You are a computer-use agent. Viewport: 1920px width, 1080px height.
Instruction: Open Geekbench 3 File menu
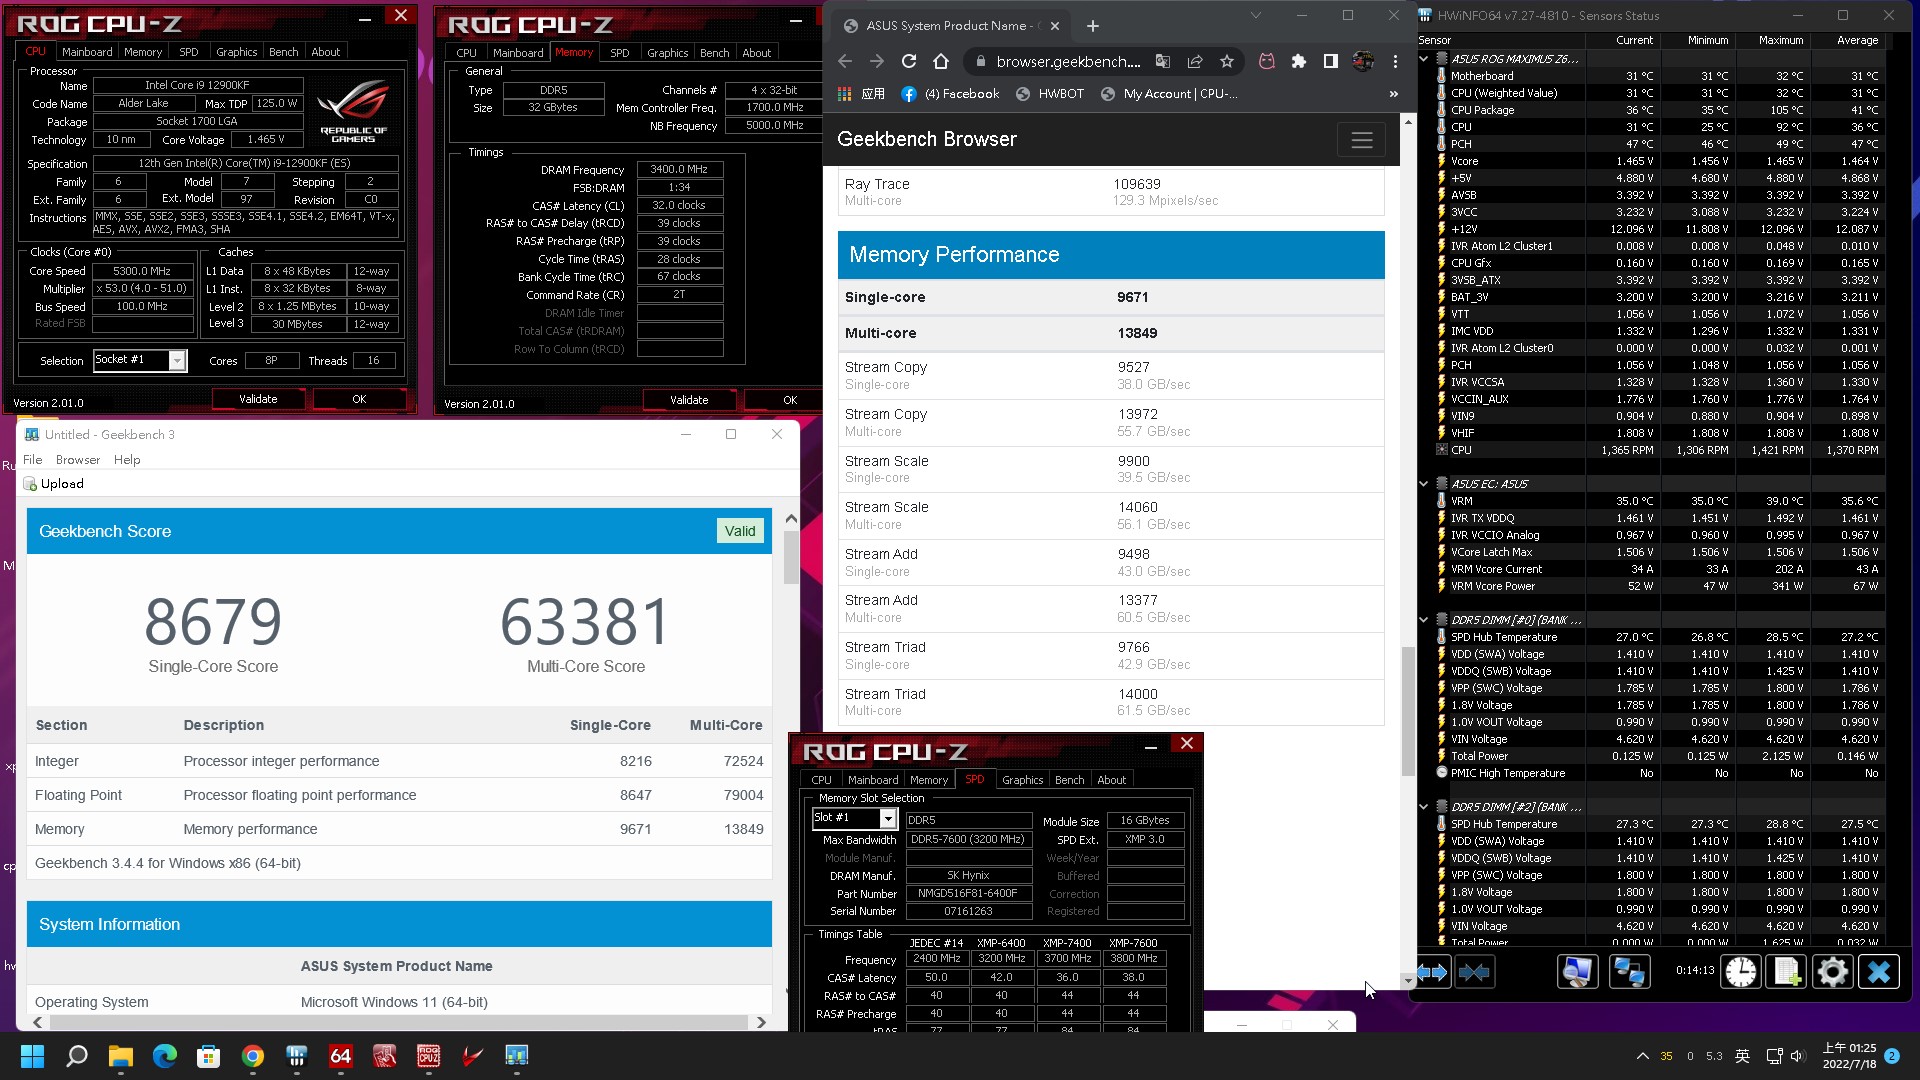pyautogui.click(x=32, y=460)
